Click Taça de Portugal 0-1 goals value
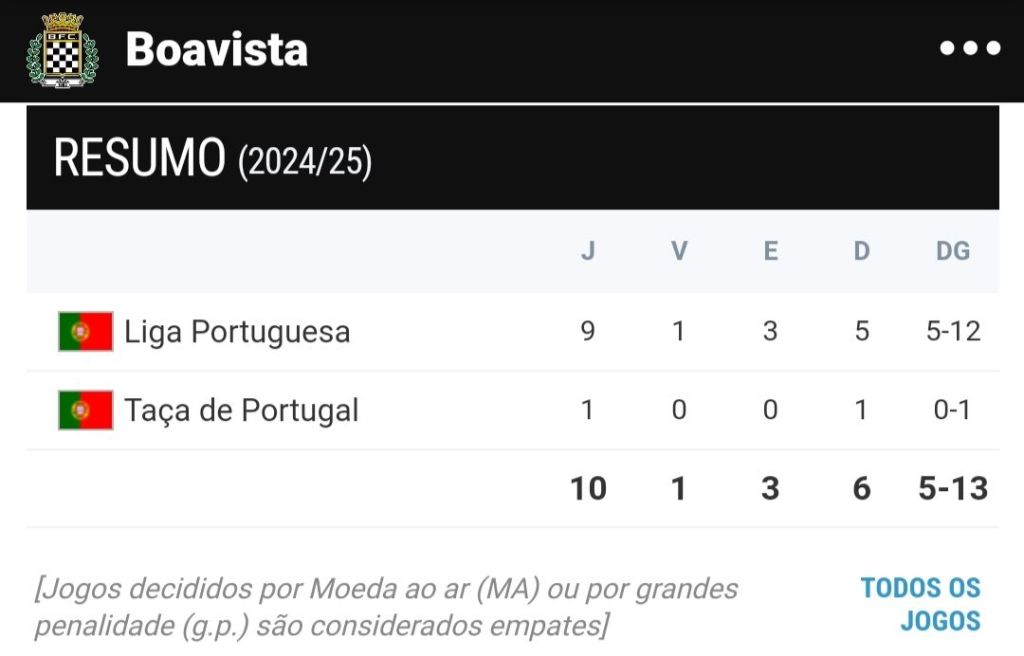This screenshot has height=656, width=1024. pos(952,410)
